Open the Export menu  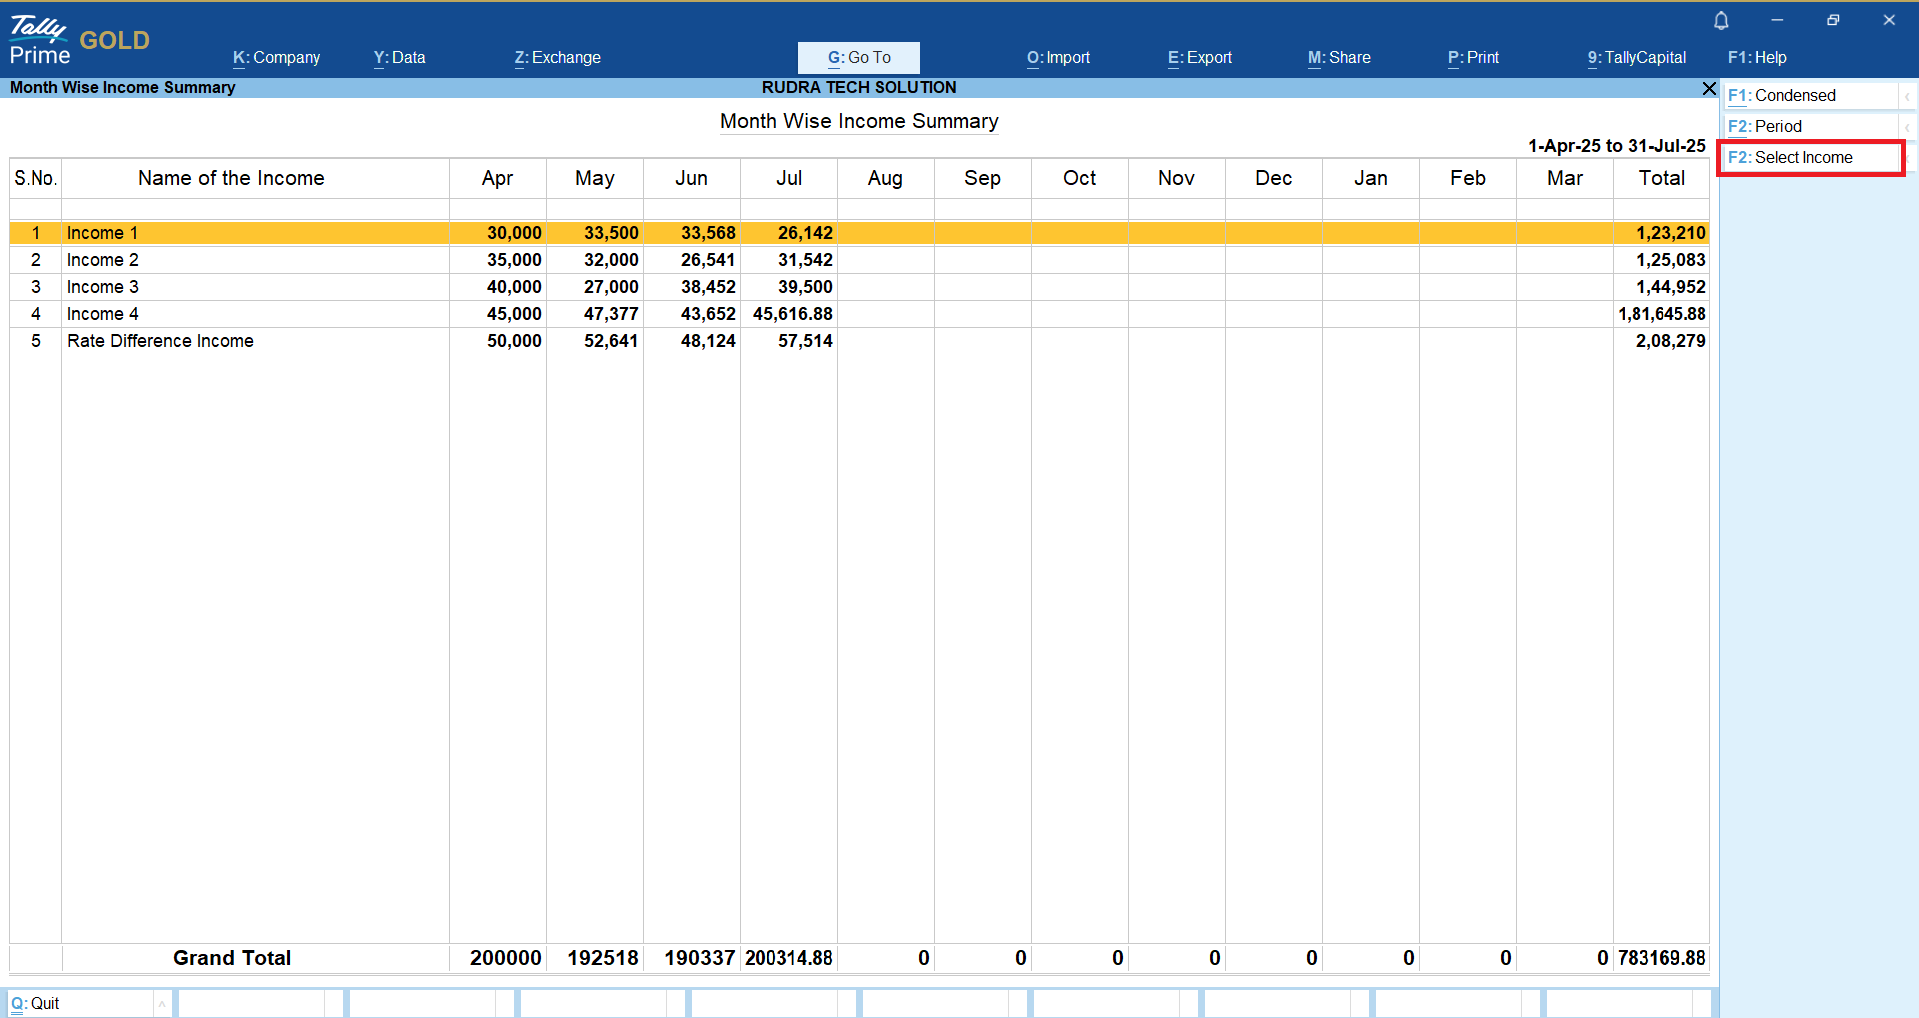(1200, 58)
